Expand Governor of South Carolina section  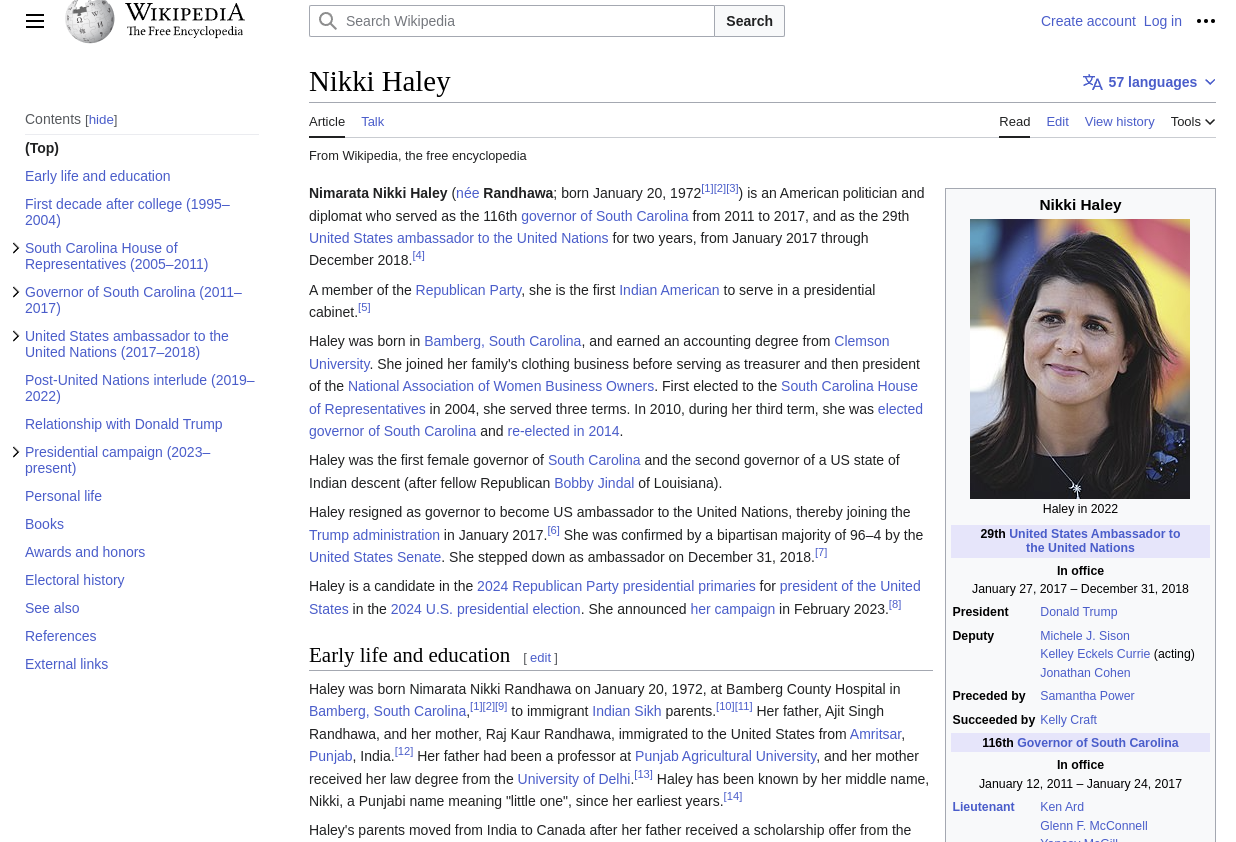16,292
